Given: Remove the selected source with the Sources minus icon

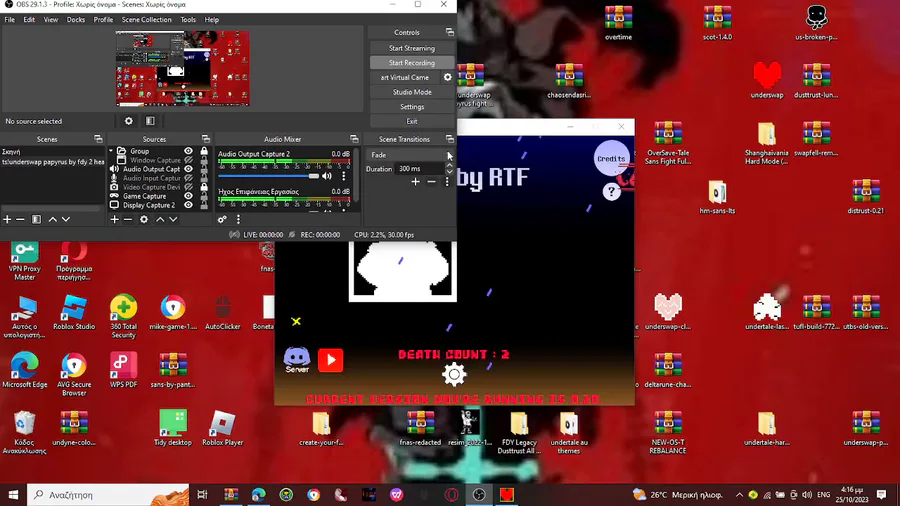Looking at the screenshot, I should pos(127,220).
